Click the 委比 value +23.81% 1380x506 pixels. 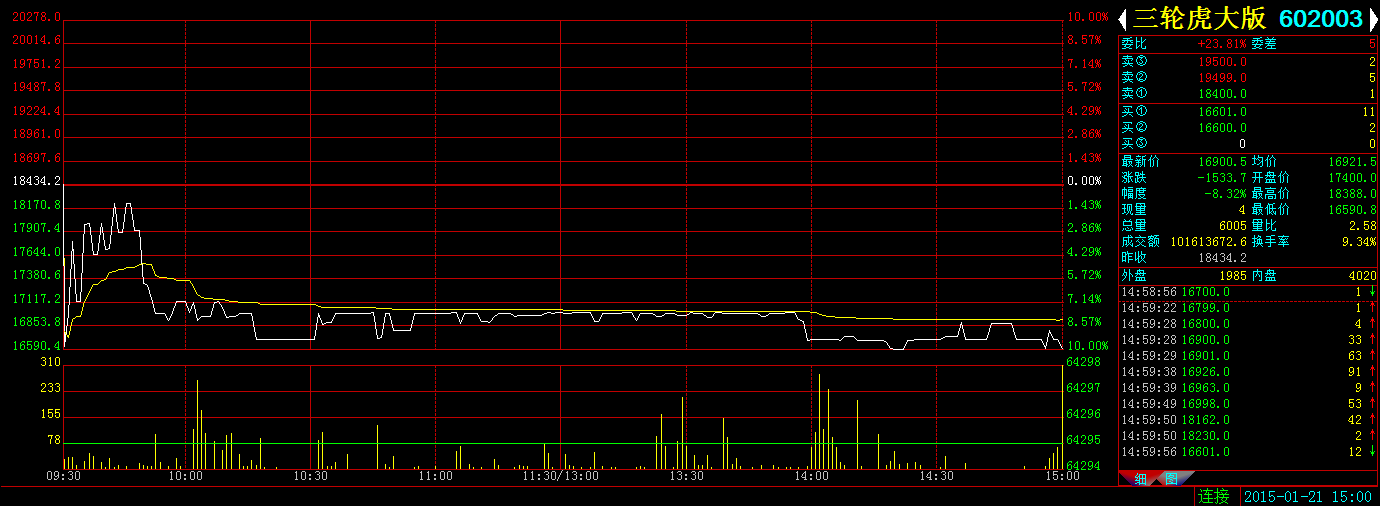[1222, 44]
